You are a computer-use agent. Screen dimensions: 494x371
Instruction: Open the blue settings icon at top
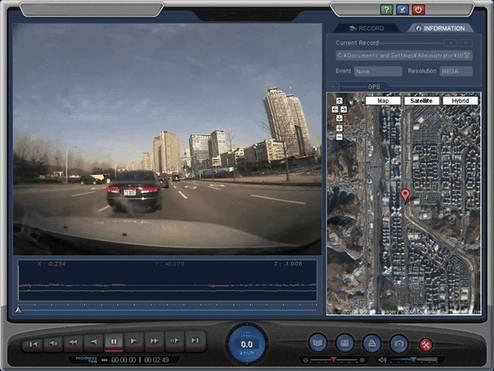(402, 9)
